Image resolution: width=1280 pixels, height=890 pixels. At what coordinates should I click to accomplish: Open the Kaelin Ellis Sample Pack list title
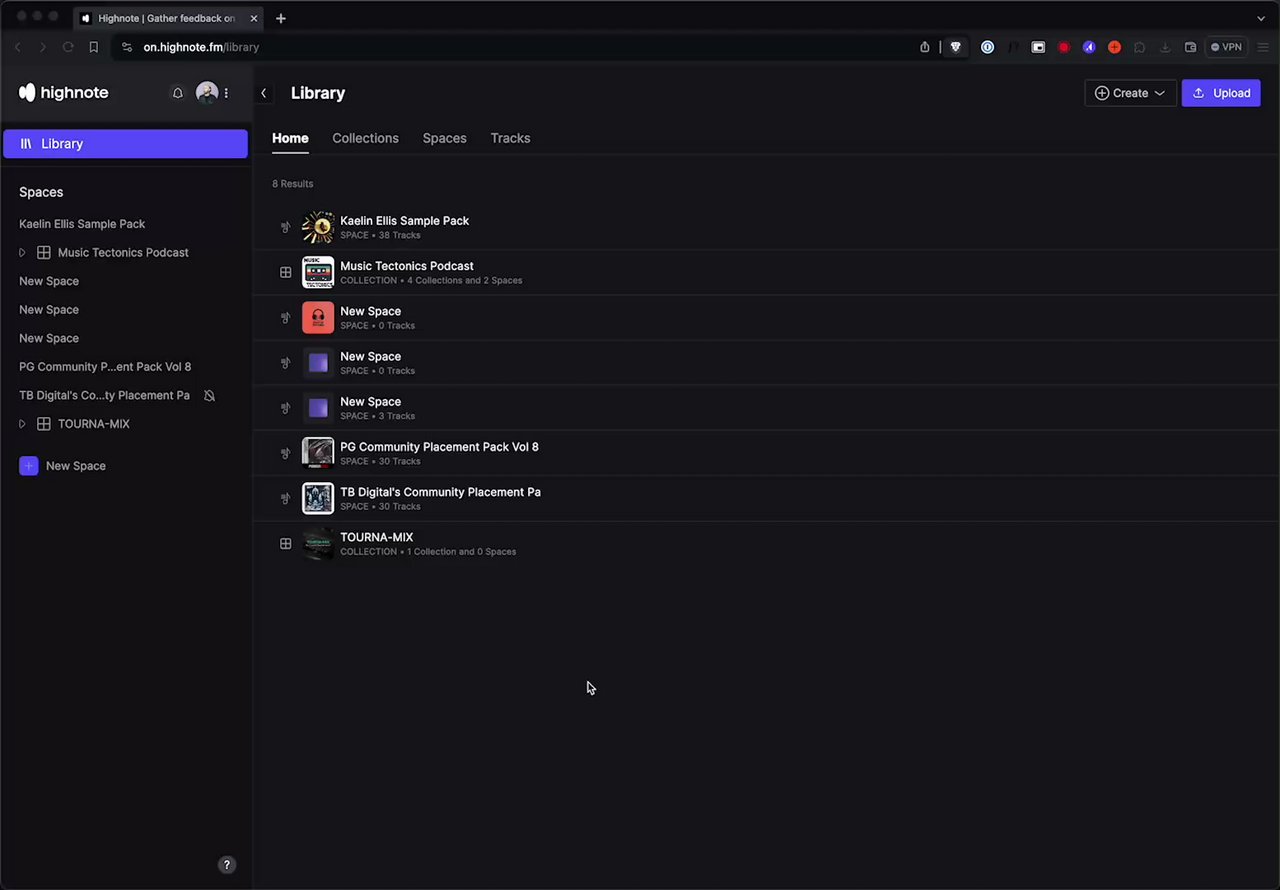(404, 221)
